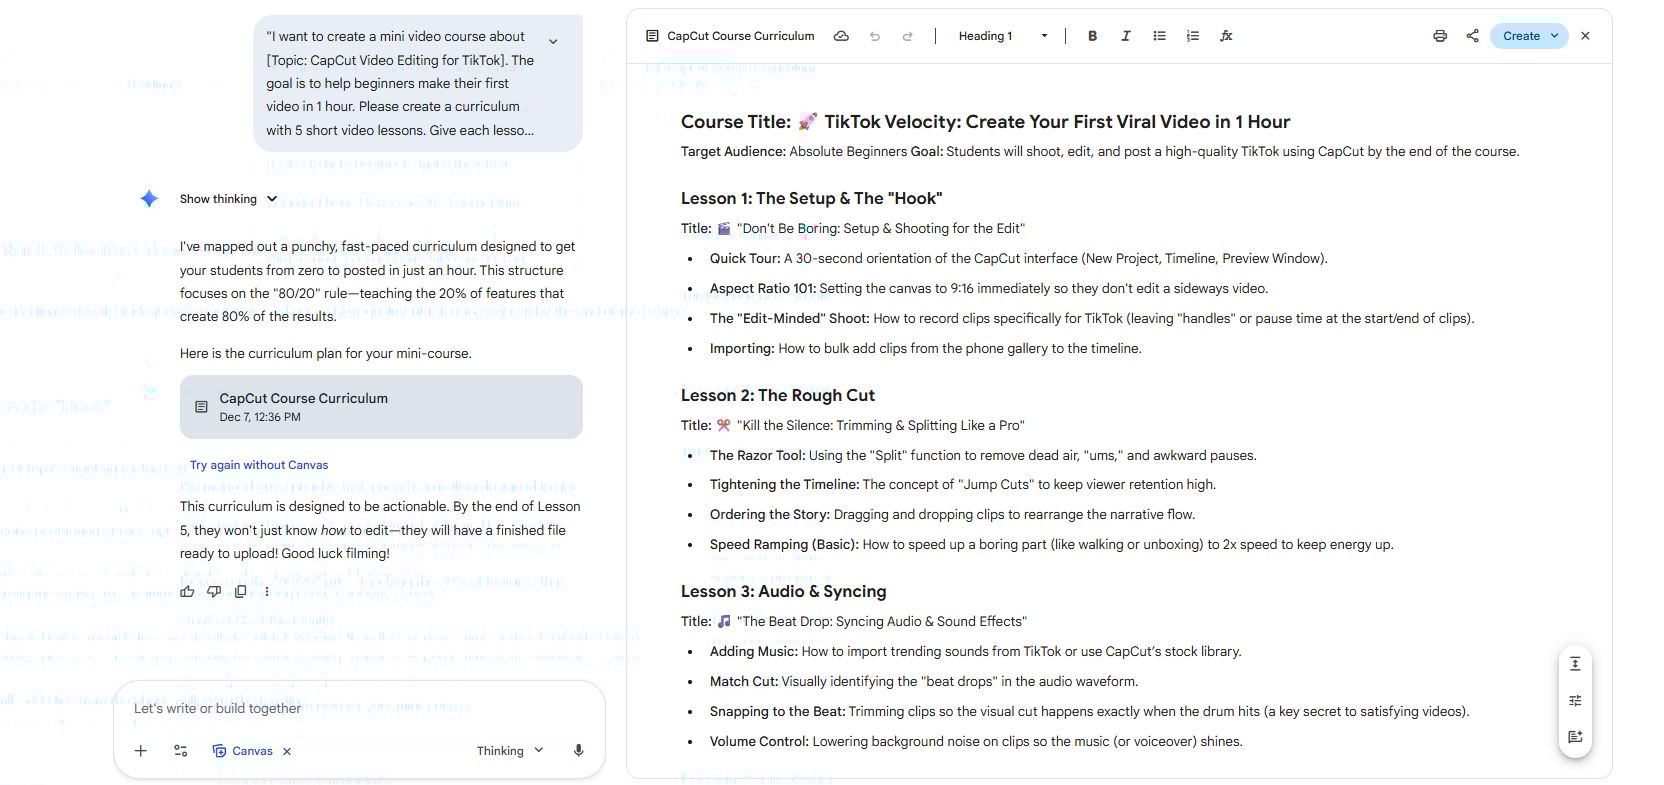This screenshot has height=785, width=1664.
Task: Insert a numbered list
Action: coord(1192,36)
